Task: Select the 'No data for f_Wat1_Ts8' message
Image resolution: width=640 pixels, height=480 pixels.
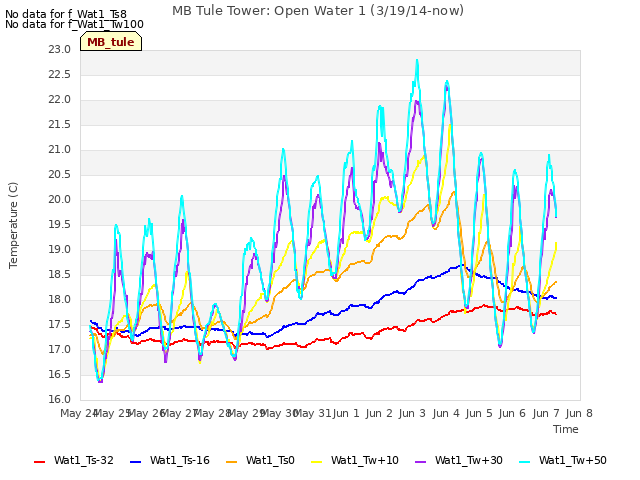Action: pos(66,14)
